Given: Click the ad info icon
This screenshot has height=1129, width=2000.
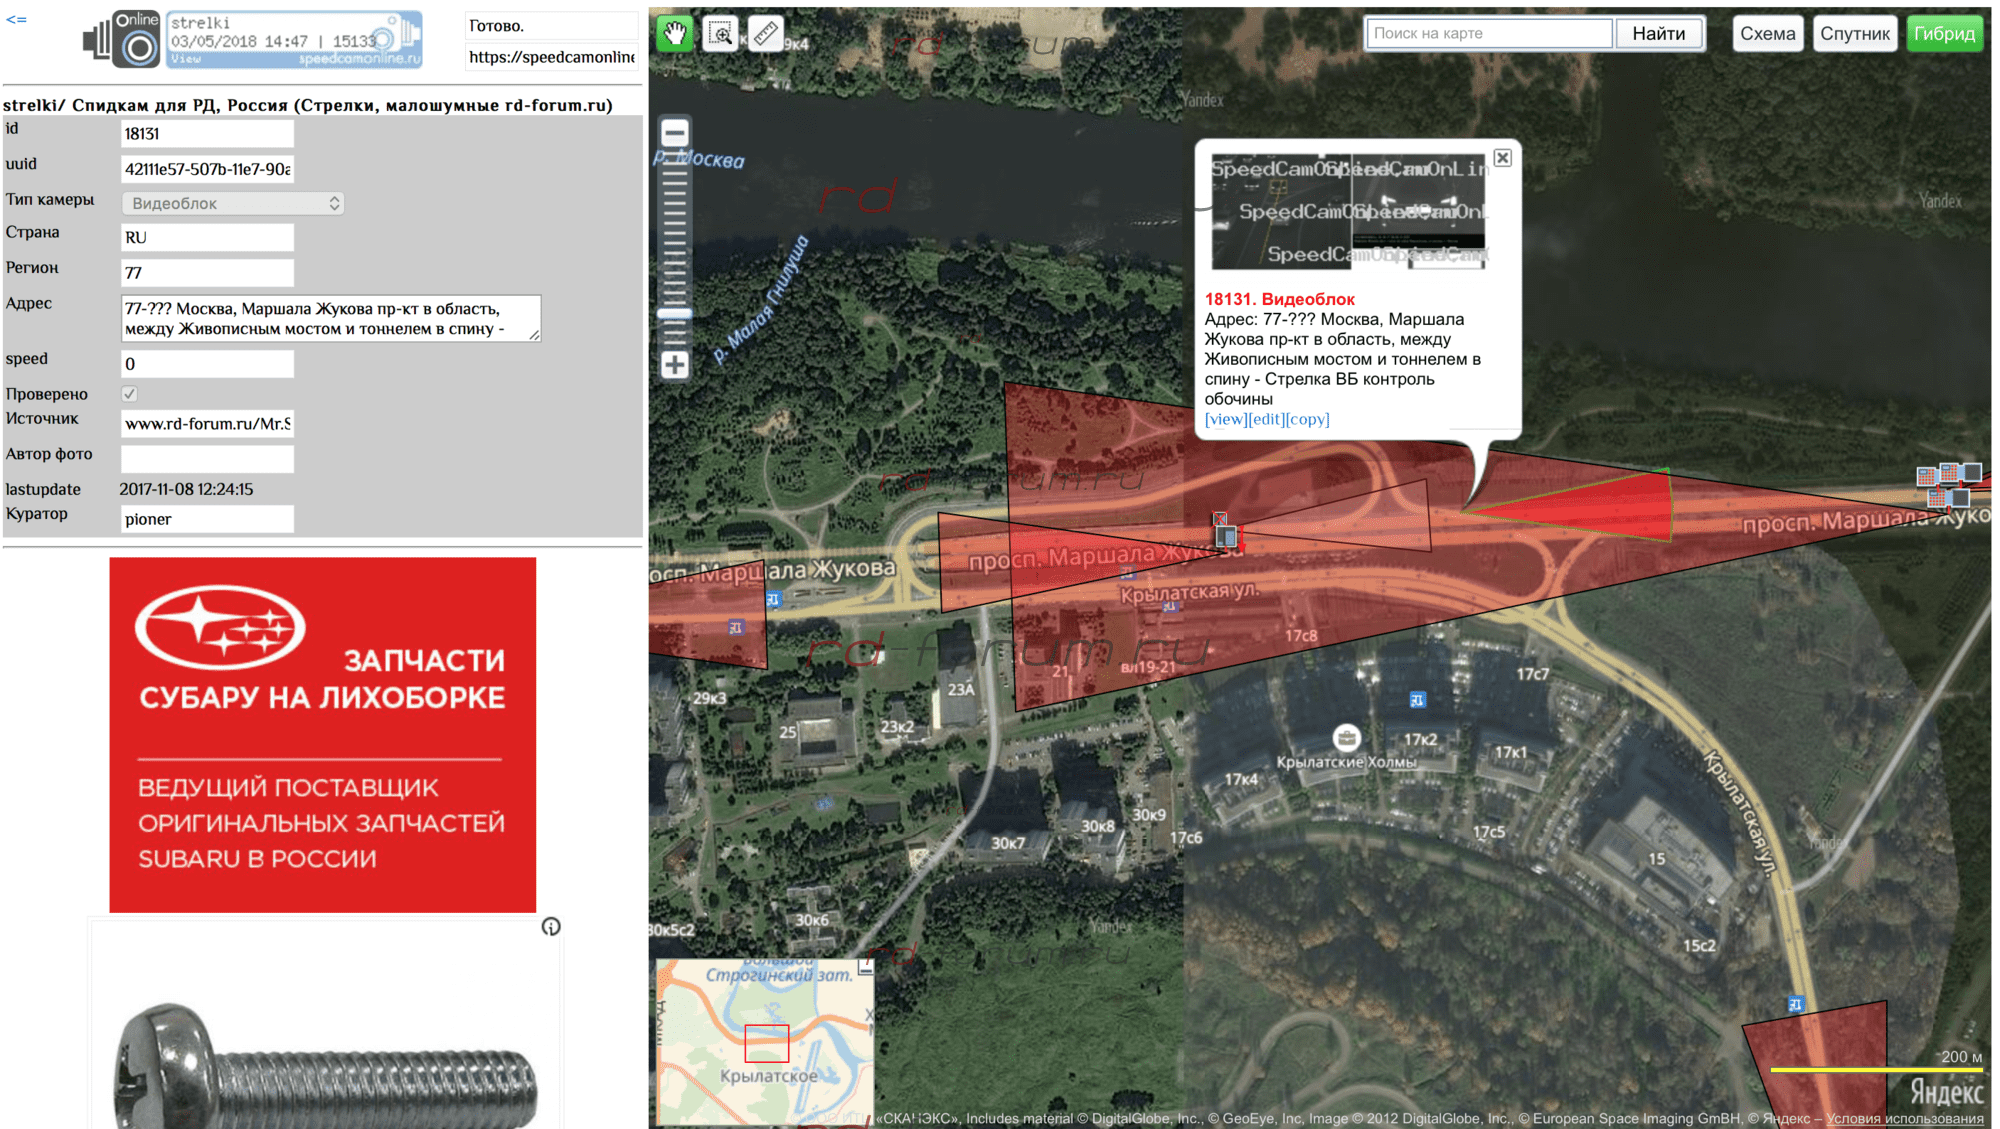Looking at the screenshot, I should pos(551,927).
